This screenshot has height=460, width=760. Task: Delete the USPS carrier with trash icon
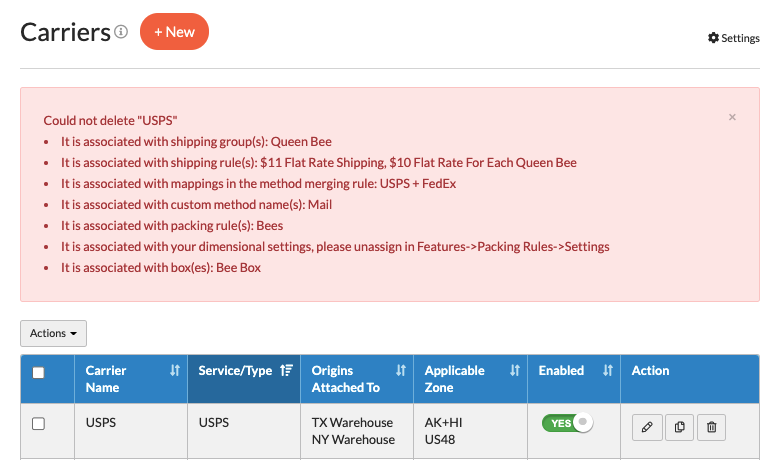(711, 427)
